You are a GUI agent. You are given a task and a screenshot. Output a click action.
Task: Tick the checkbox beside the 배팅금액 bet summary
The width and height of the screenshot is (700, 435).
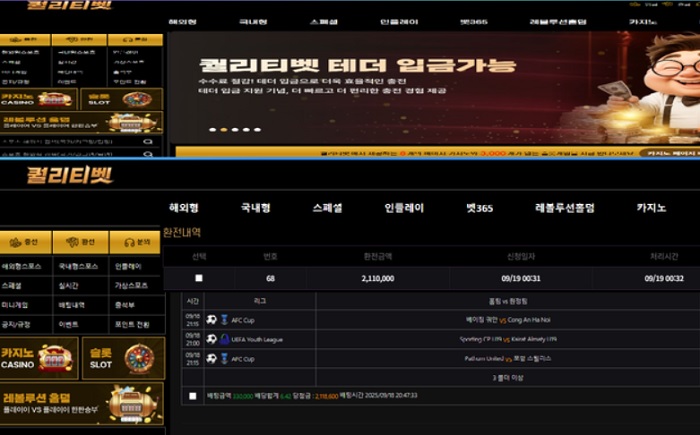pos(192,396)
